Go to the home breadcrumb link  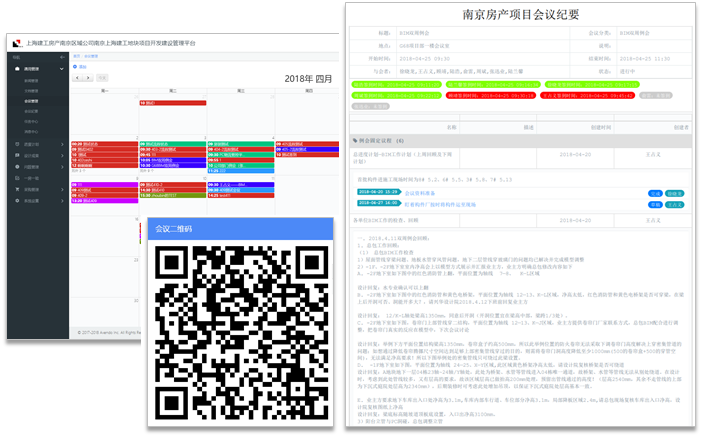77,56
